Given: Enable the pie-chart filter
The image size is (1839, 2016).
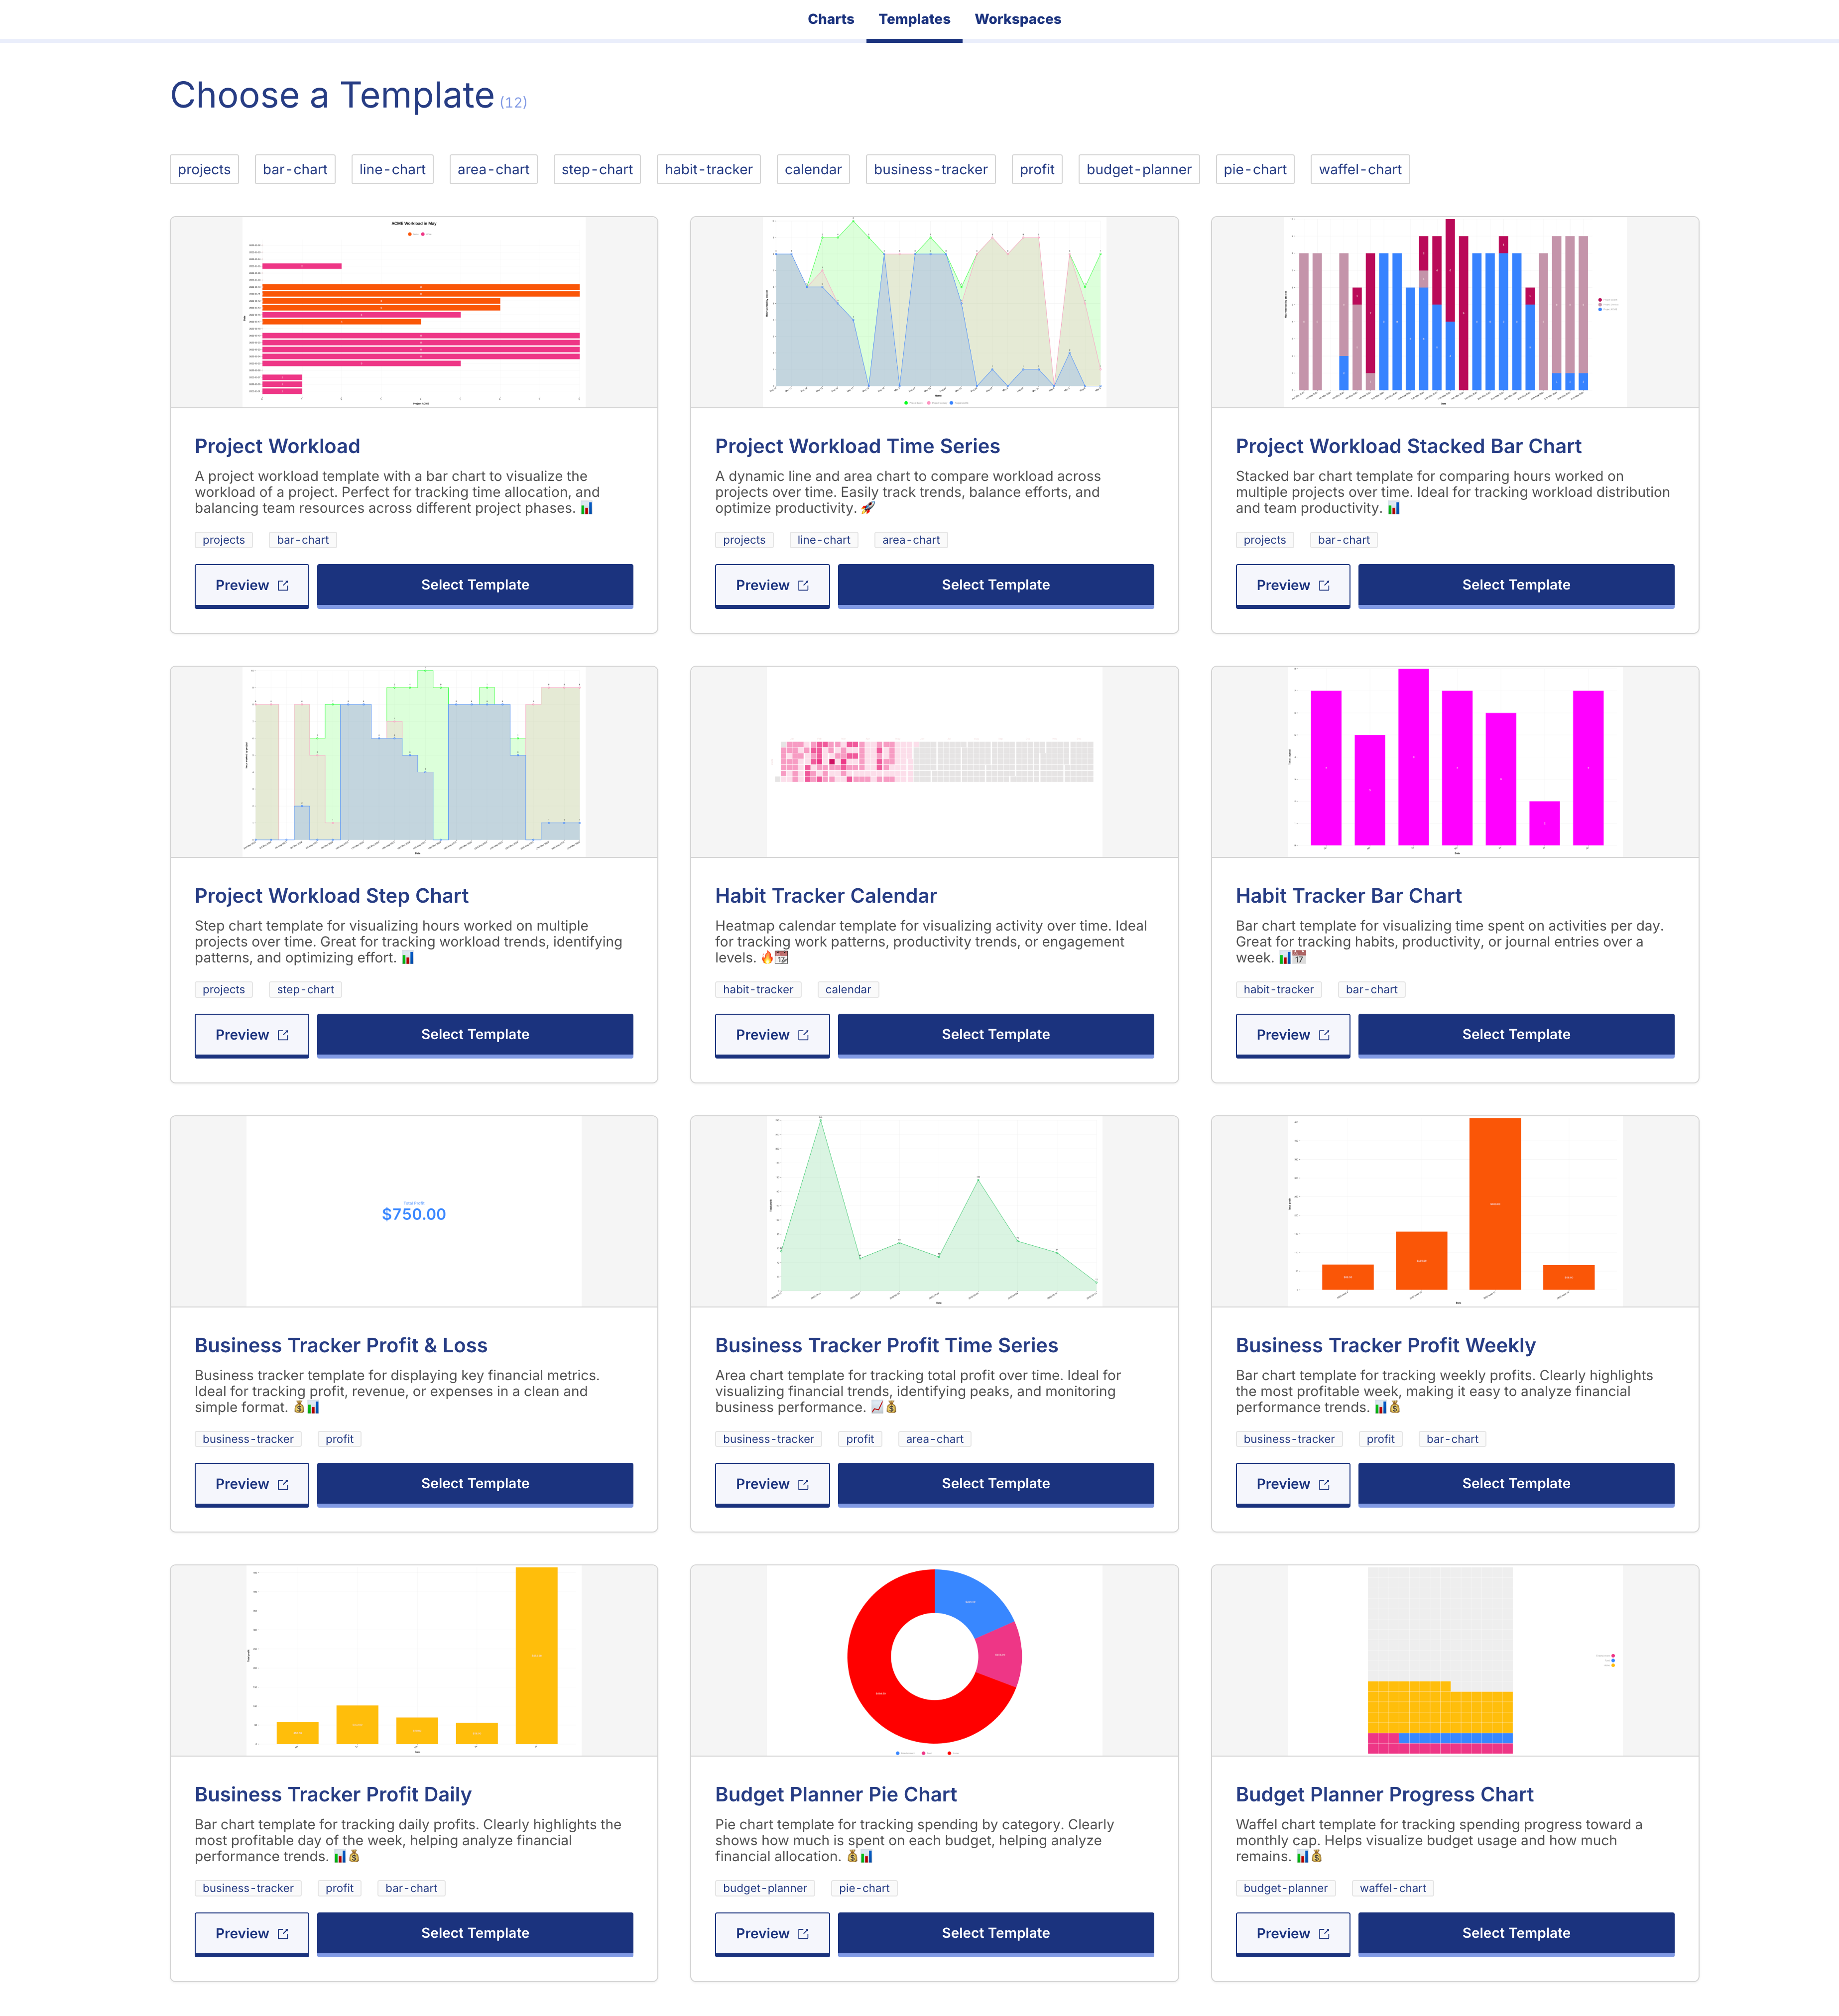Looking at the screenshot, I should [x=1254, y=169].
